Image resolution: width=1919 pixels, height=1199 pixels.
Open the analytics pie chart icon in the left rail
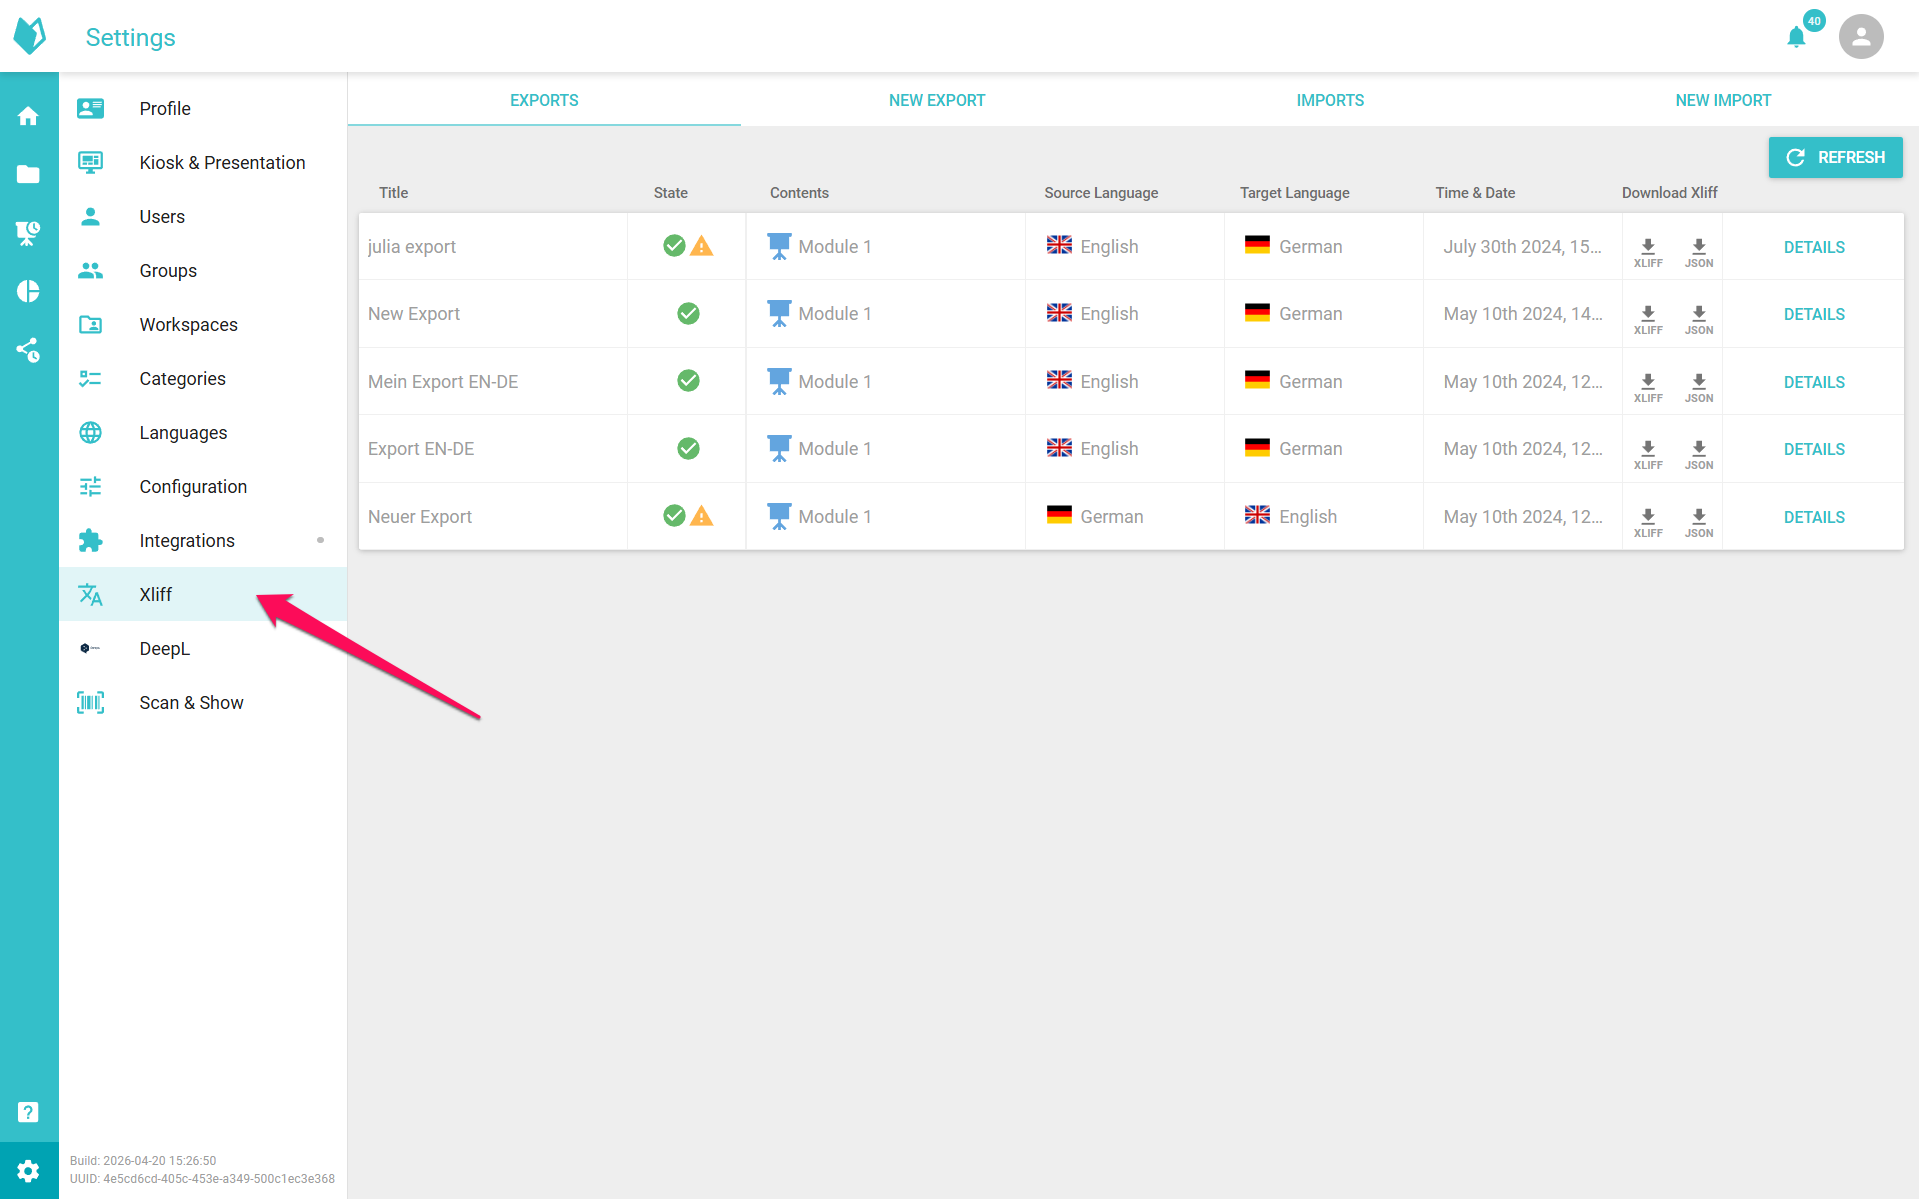28,291
